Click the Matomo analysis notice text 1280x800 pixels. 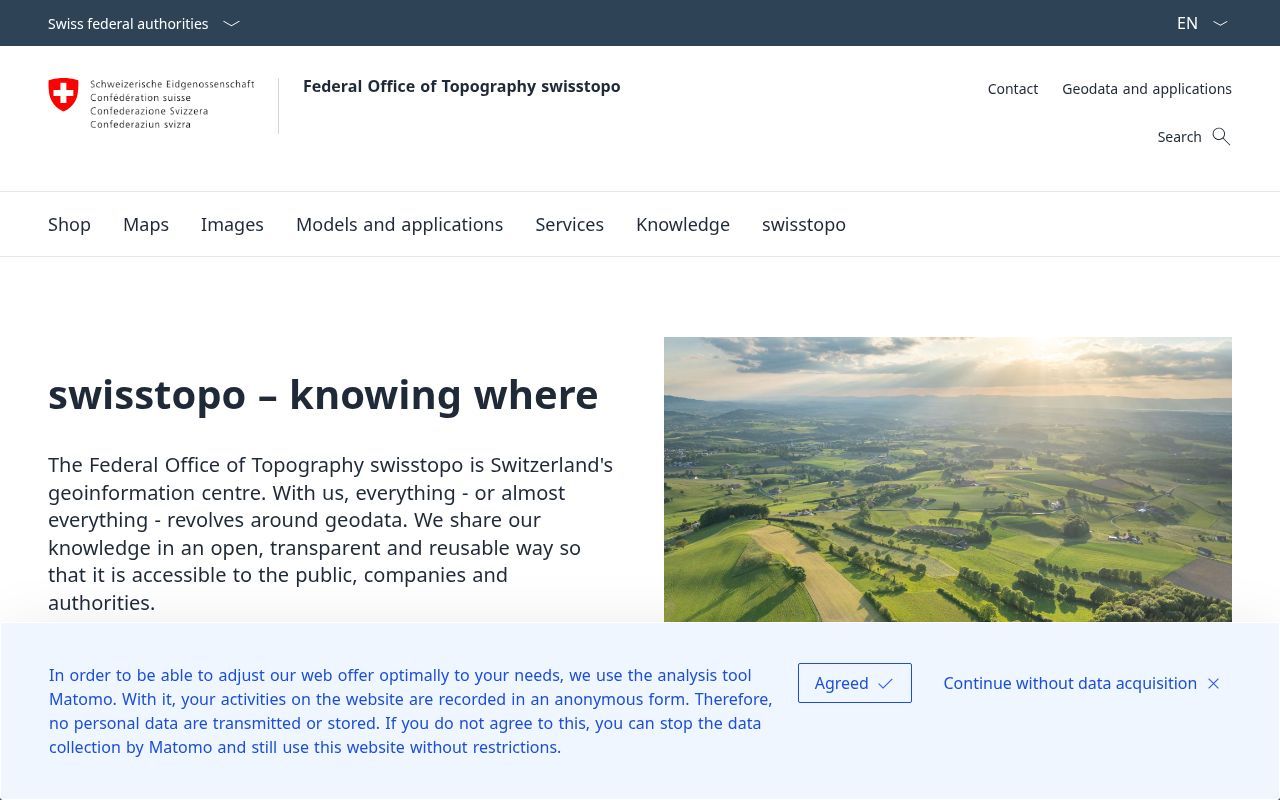coord(410,711)
